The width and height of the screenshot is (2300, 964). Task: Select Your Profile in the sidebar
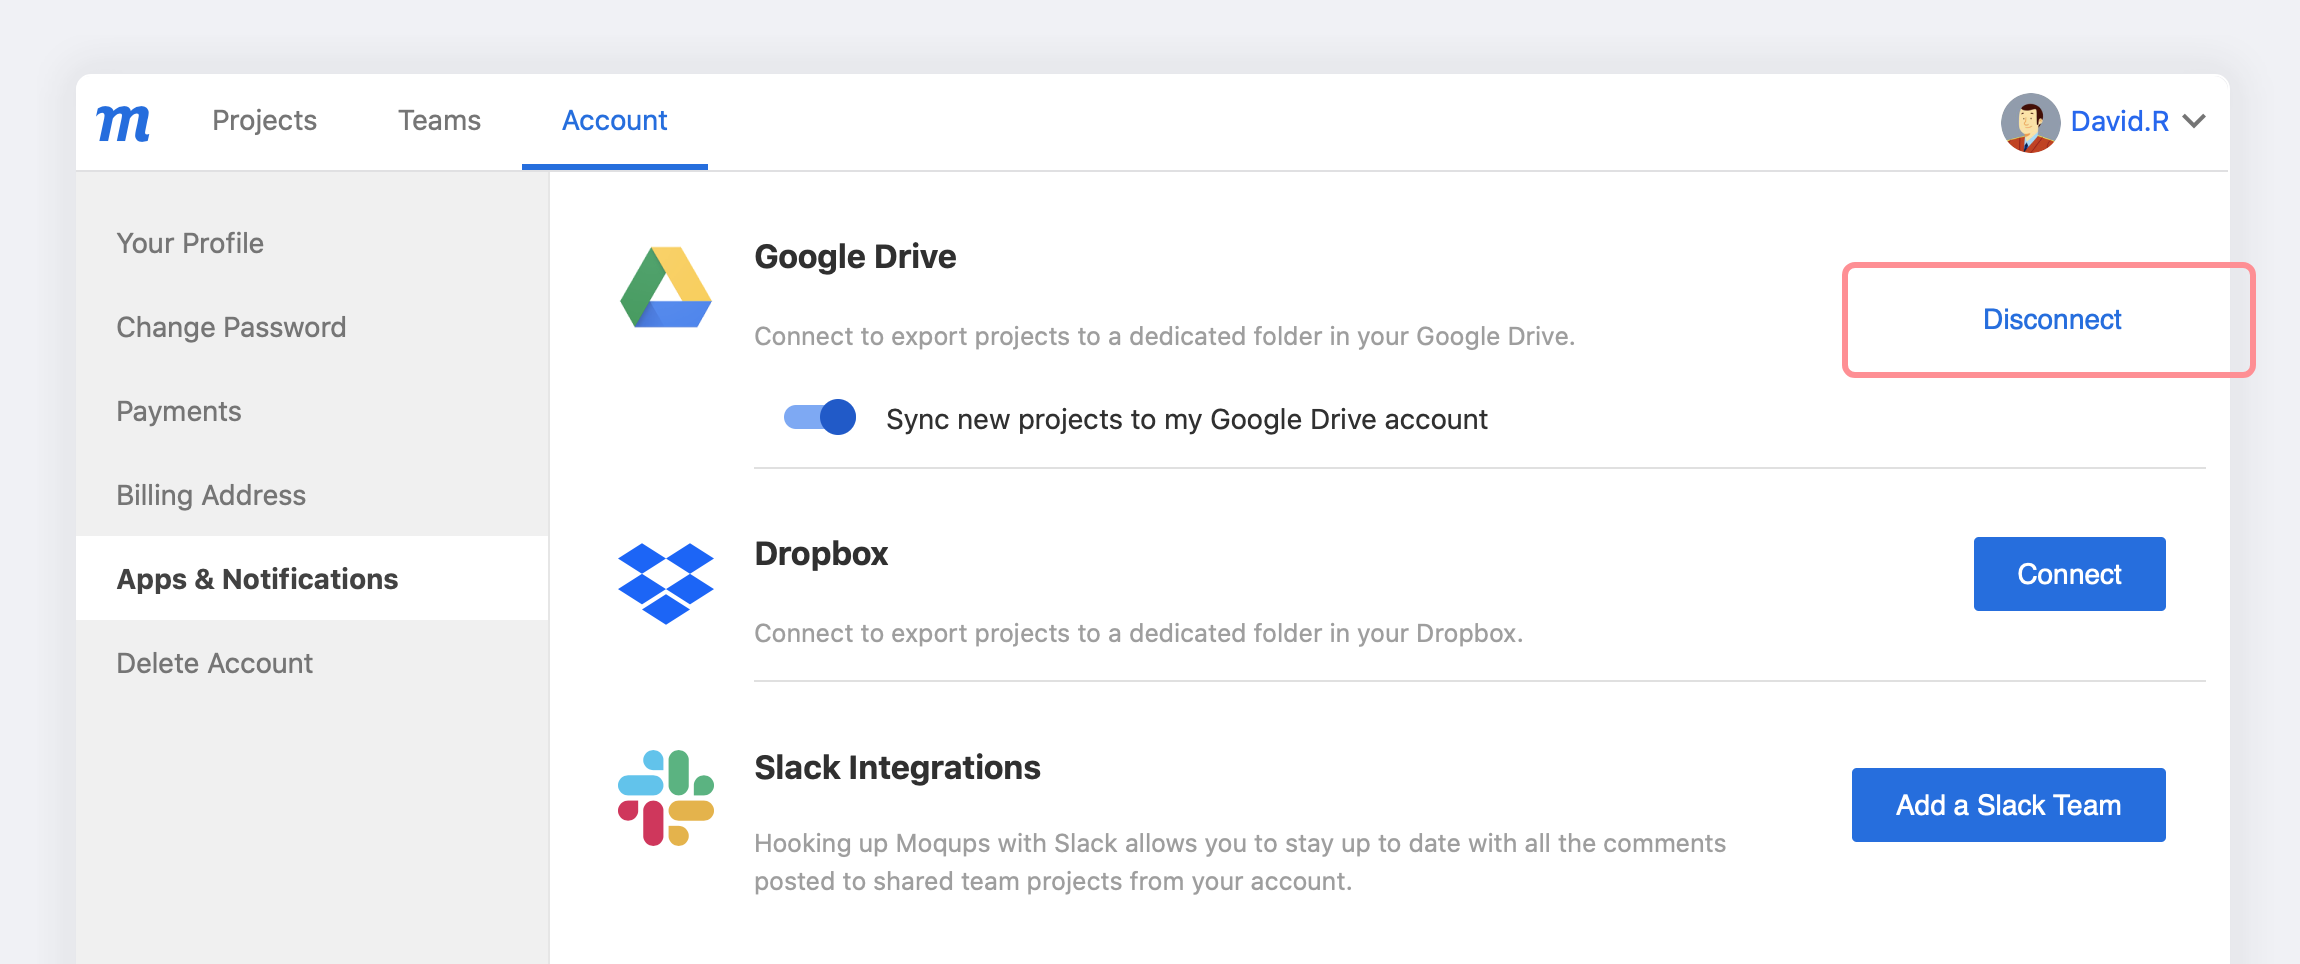coord(190,242)
